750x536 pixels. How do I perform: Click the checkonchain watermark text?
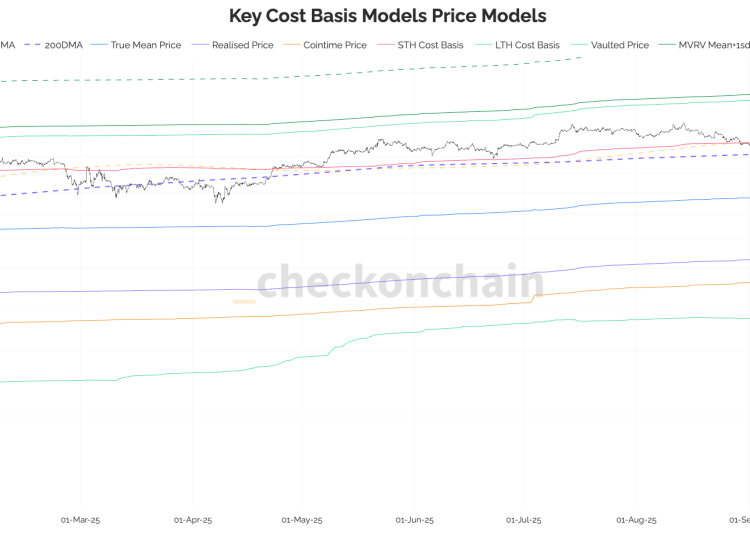400,283
